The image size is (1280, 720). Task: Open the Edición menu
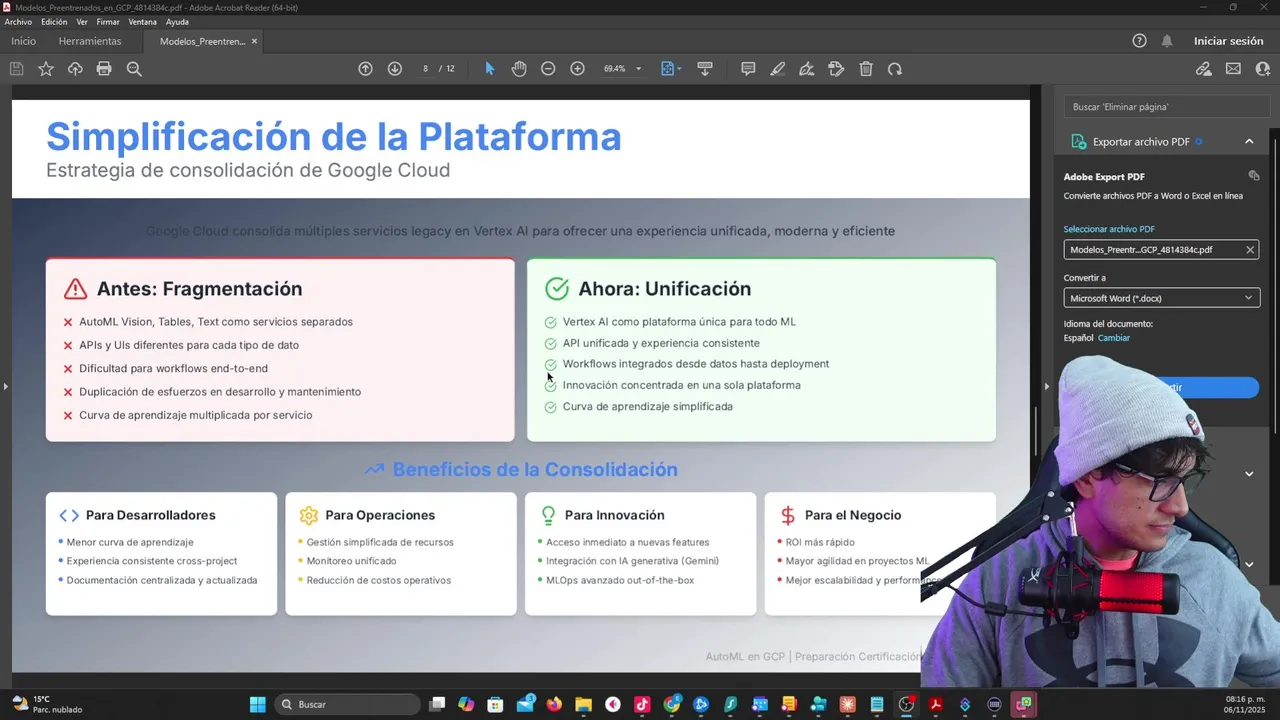coord(54,22)
